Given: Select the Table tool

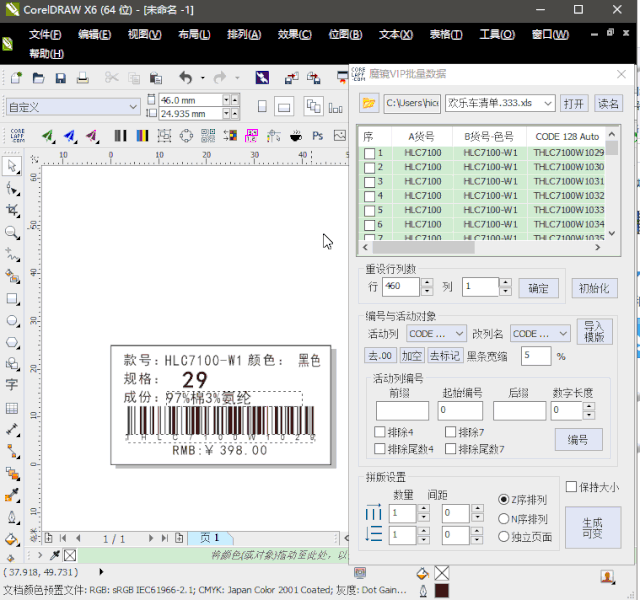Looking at the screenshot, I should [x=12, y=408].
